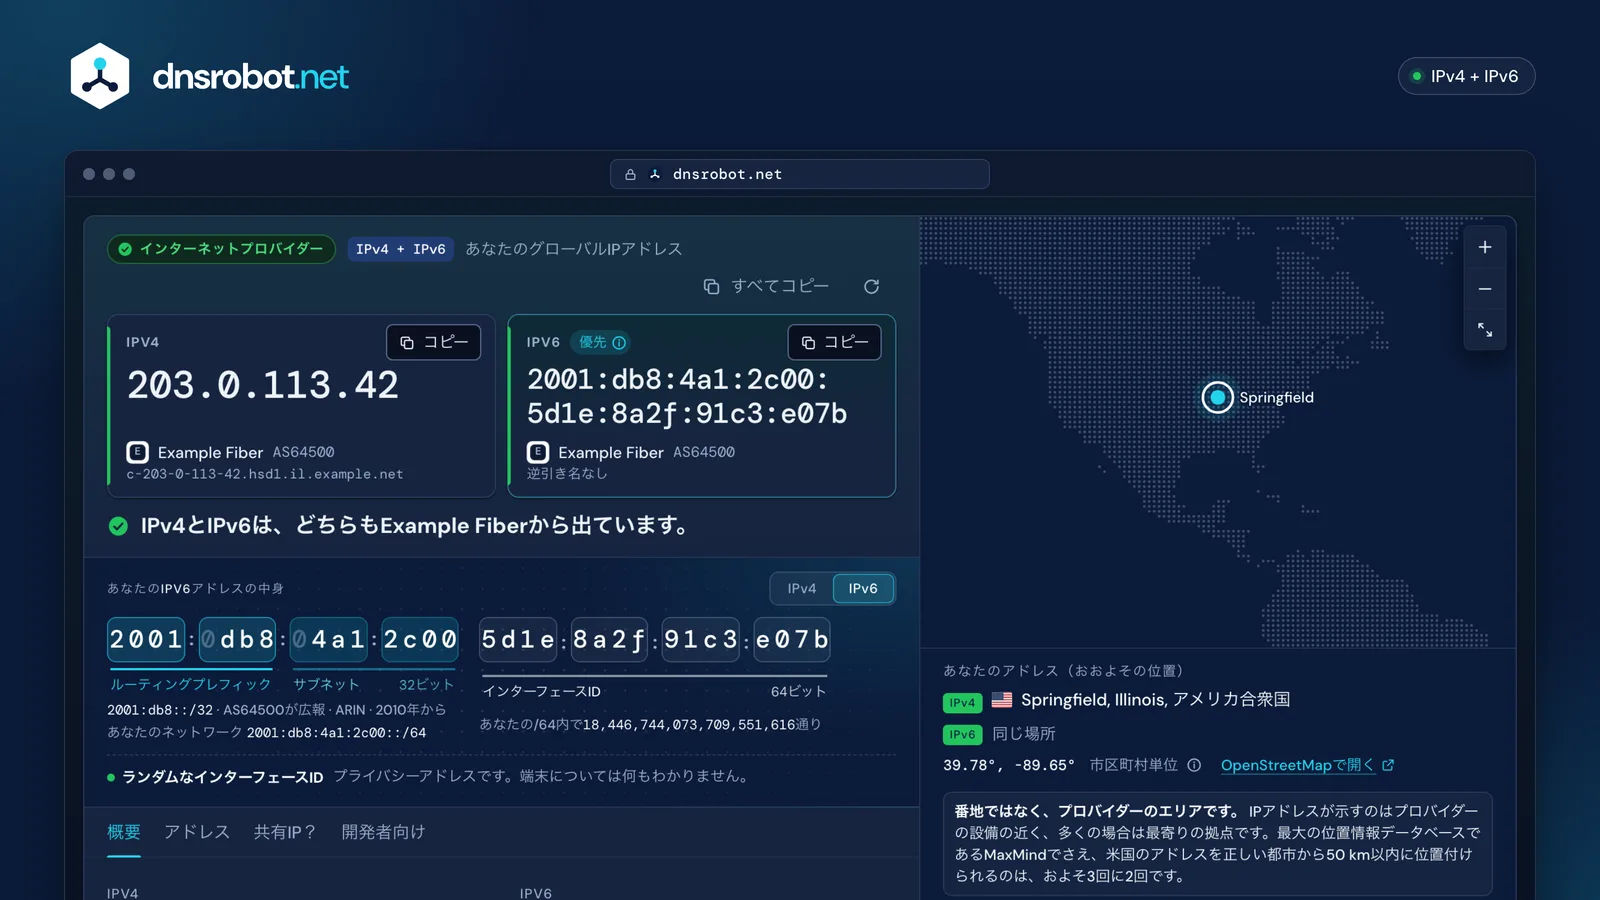Open the アドレス tab

pyautogui.click(x=197, y=832)
